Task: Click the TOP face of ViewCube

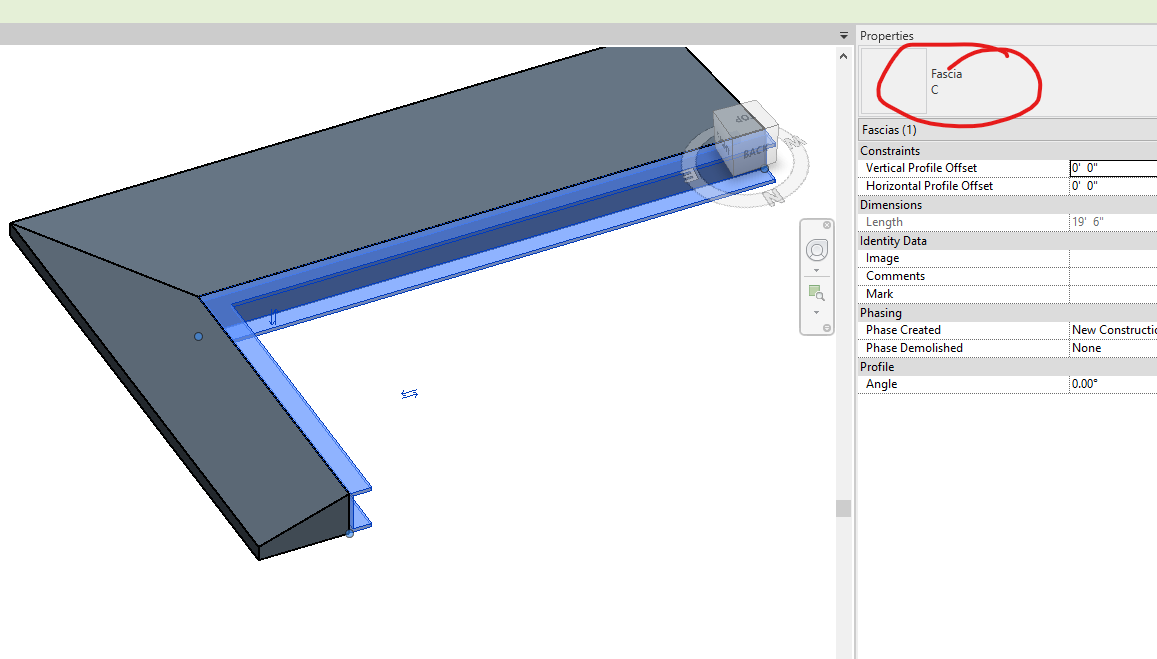Action: [744, 117]
